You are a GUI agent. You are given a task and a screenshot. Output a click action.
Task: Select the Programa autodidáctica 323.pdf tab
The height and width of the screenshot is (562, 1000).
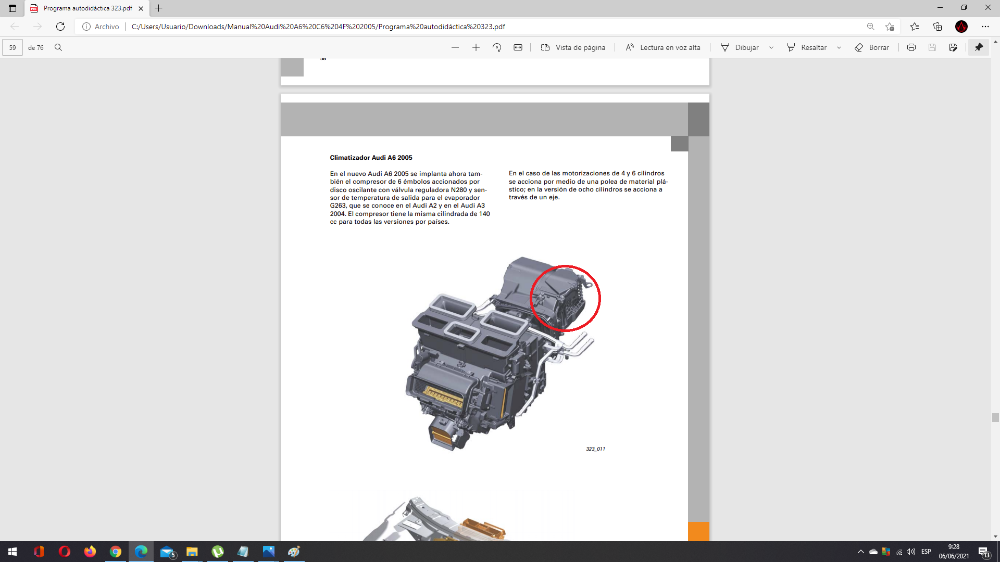point(86,8)
